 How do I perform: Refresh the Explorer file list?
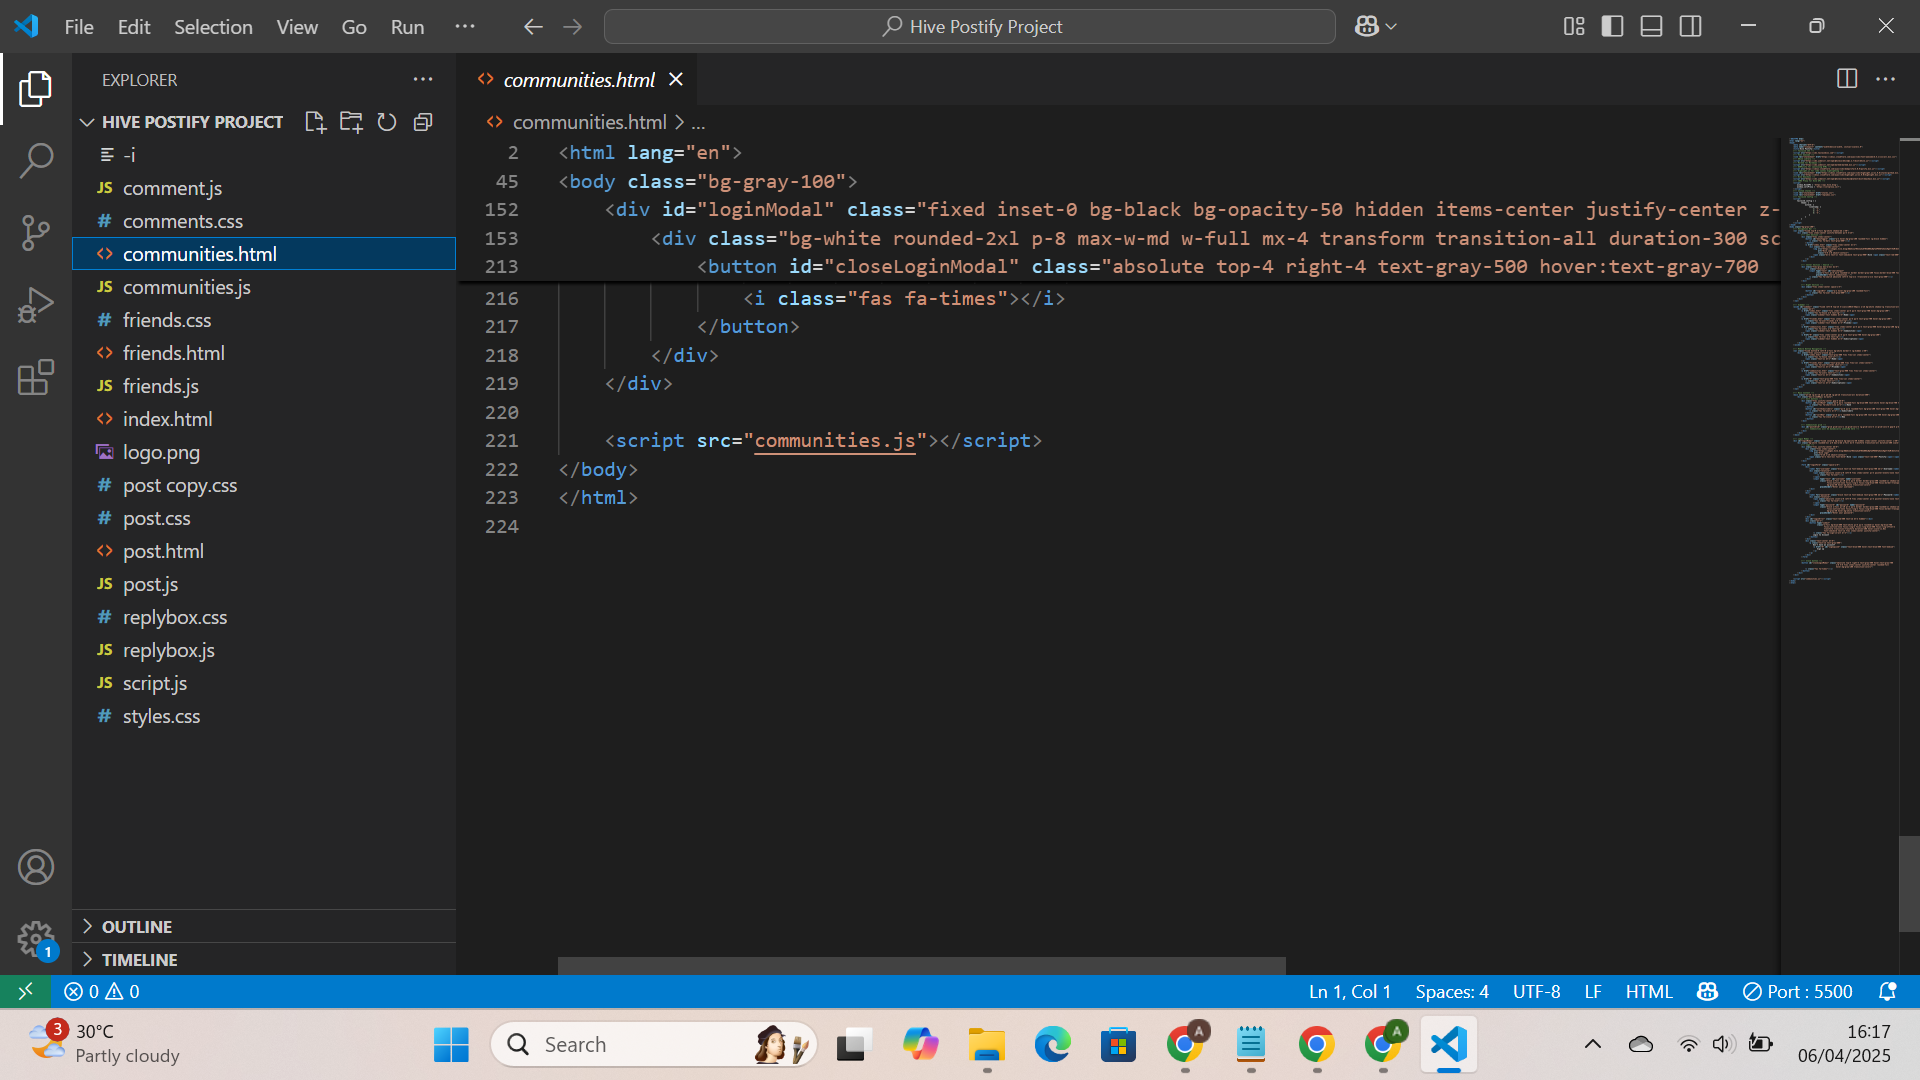click(387, 122)
